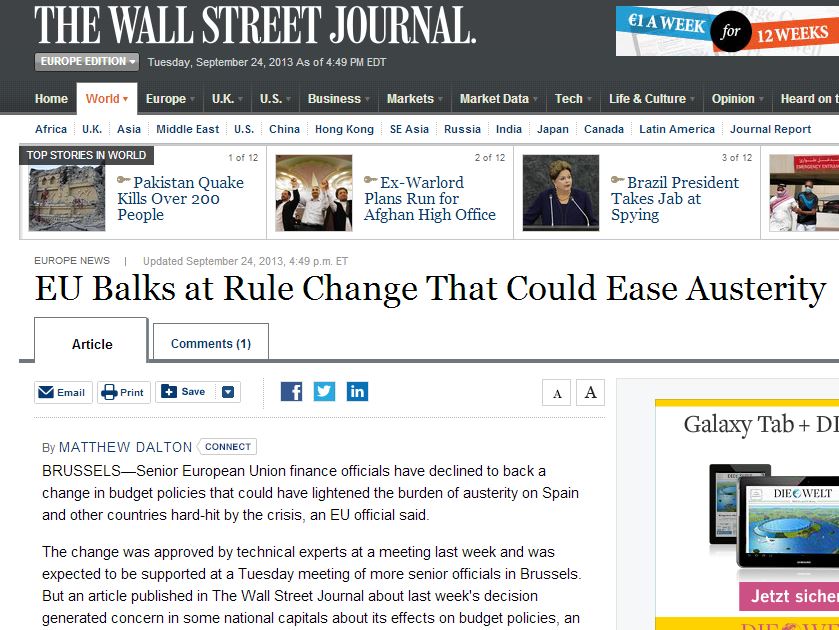
Task: Share the article on Facebook
Action: point(291,391)
